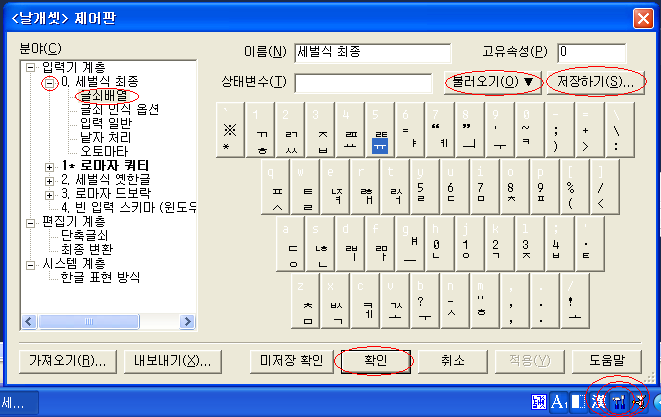Viewport: 661px width, 417px height.
Task: Click the last language bar icon after the tools icon
Action: pos(640,402)
